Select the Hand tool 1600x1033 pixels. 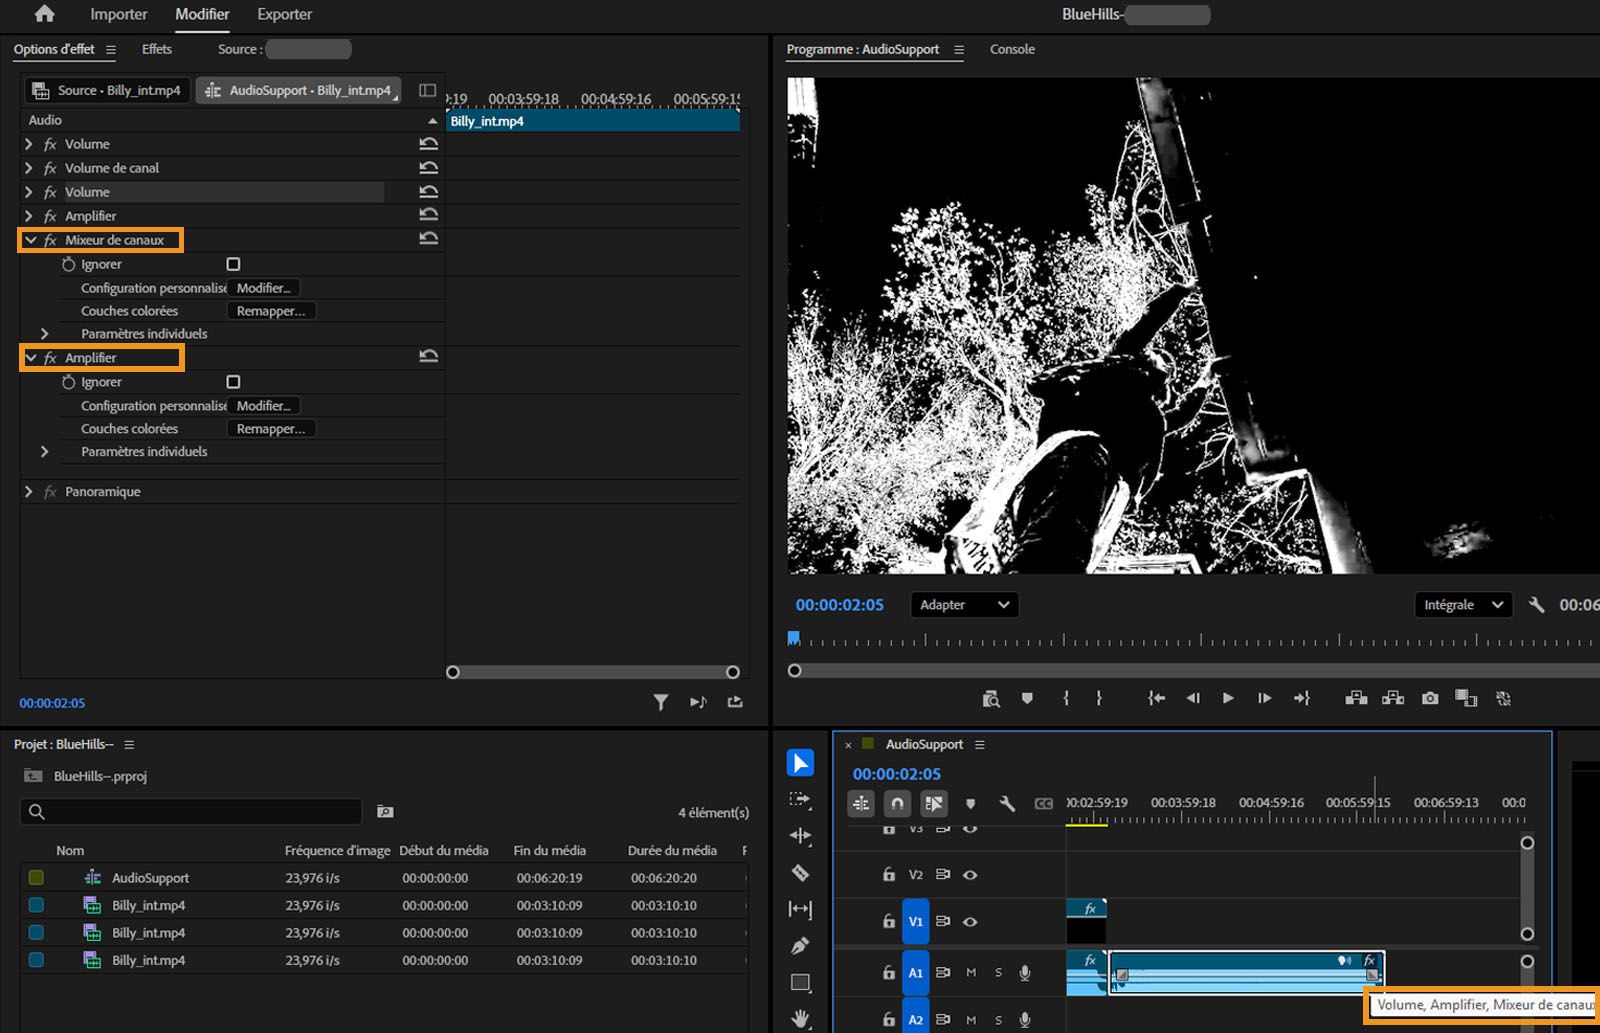tap(800, 1018)
